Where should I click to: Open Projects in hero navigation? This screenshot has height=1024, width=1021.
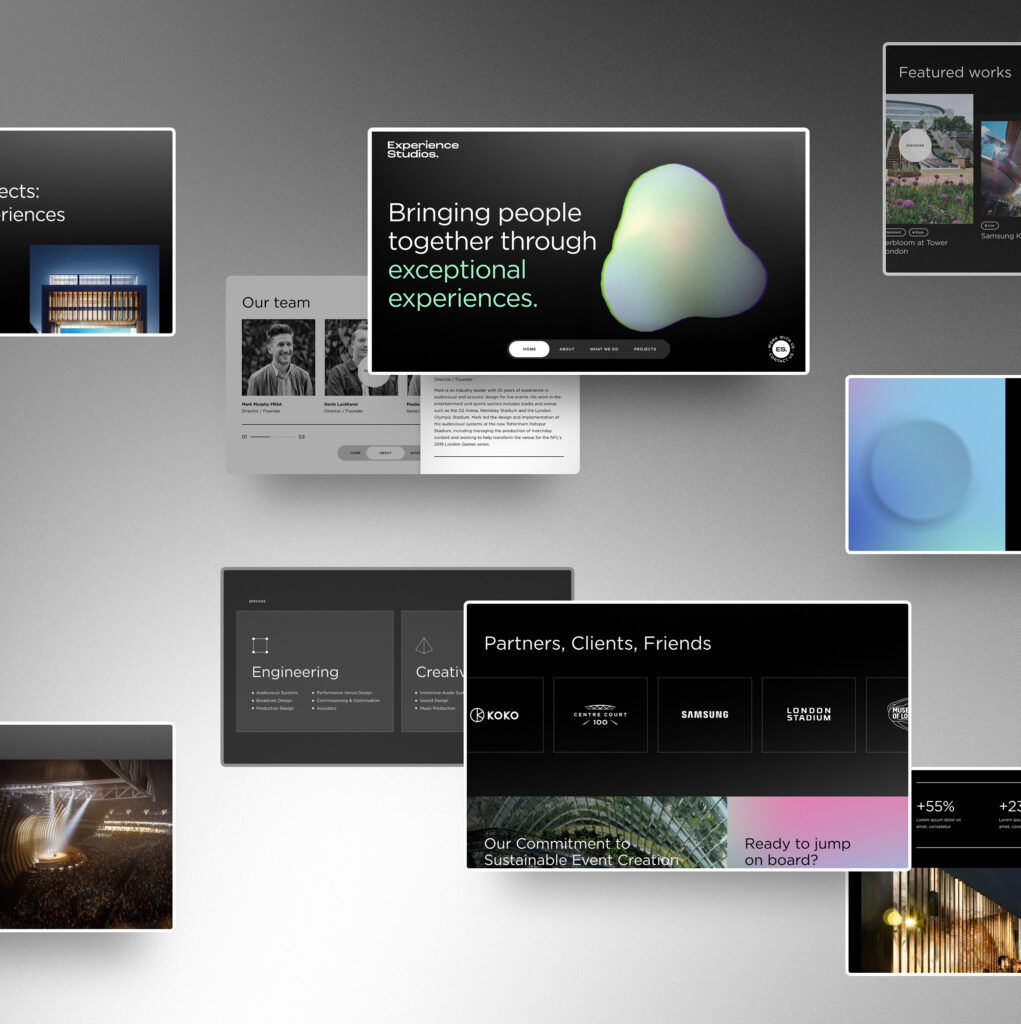pyautogui.click(x=645, y=349)
